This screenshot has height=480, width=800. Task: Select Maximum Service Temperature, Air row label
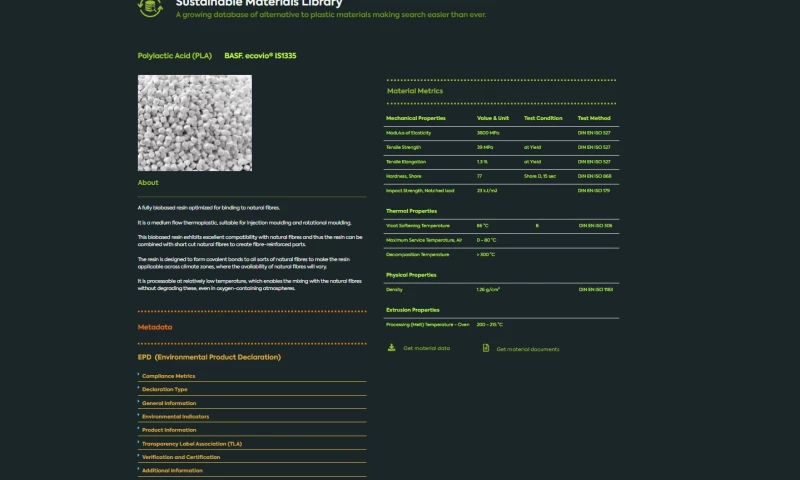424,240
